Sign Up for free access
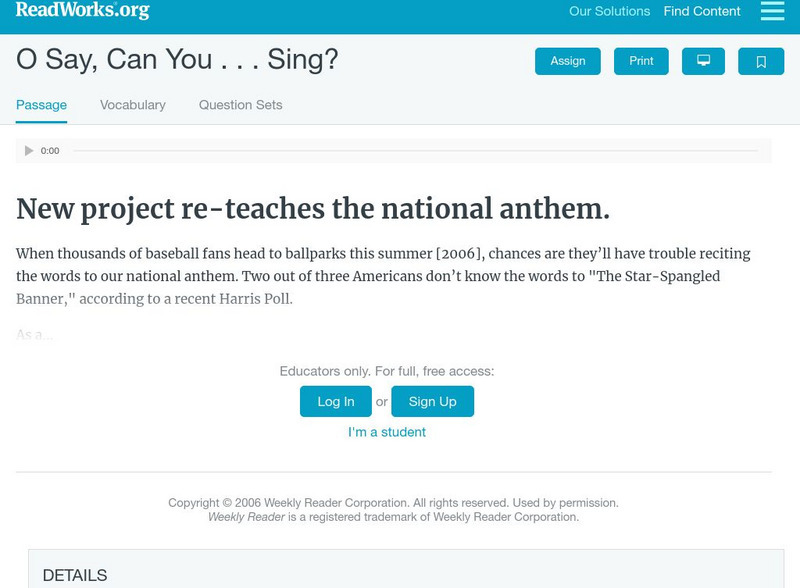The image size is (800, 588). point(434,401)
